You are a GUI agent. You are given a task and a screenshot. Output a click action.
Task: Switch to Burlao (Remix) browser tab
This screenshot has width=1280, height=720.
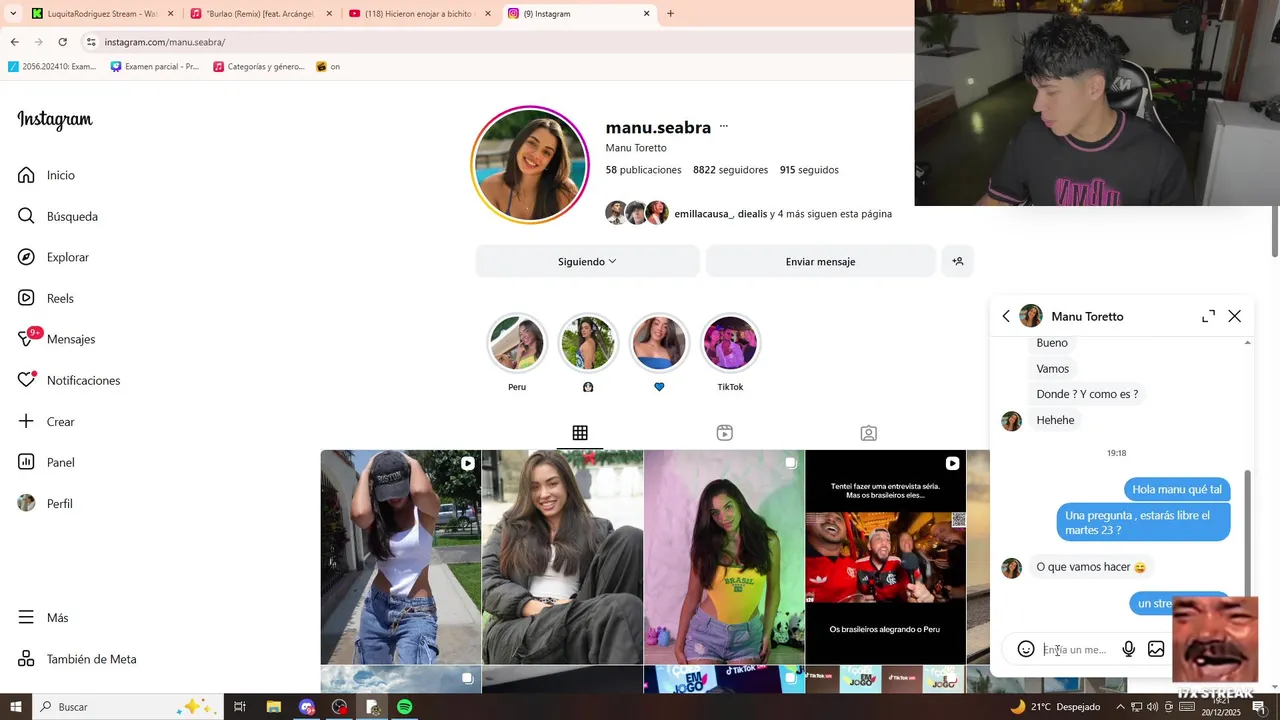pyautogui.click(x=259, y=14)
